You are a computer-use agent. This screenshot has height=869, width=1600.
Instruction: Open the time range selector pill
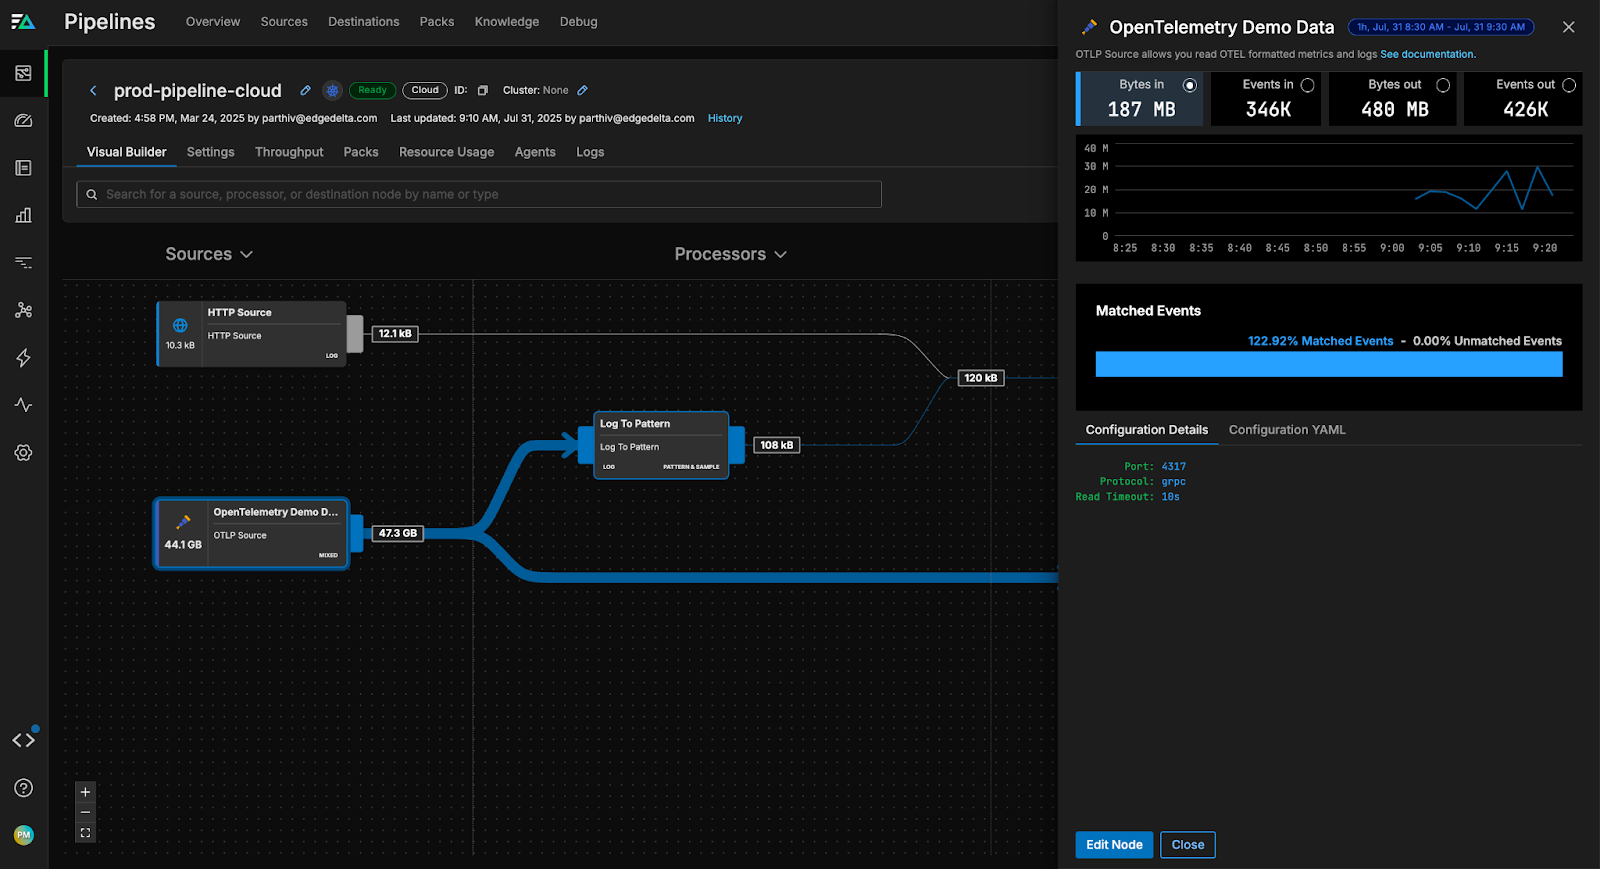tap(1440, 27)
